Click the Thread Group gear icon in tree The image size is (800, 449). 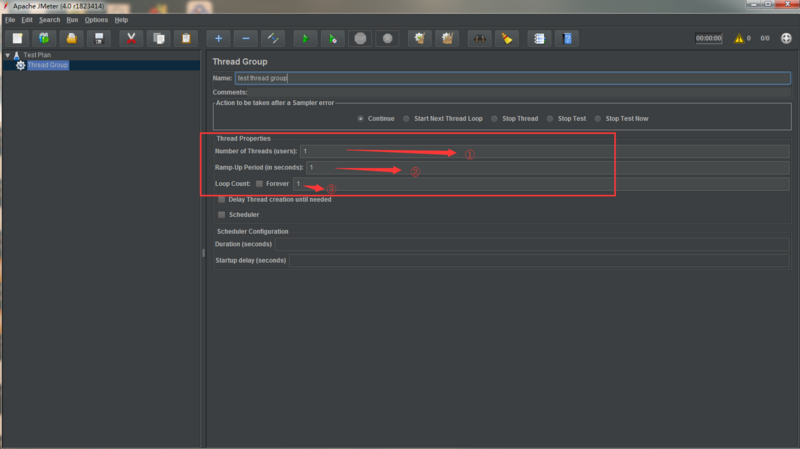(20, 65)
